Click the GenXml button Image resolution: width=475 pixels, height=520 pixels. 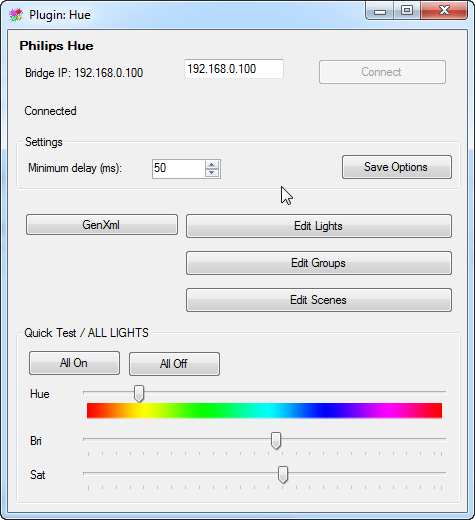(102, 225)
